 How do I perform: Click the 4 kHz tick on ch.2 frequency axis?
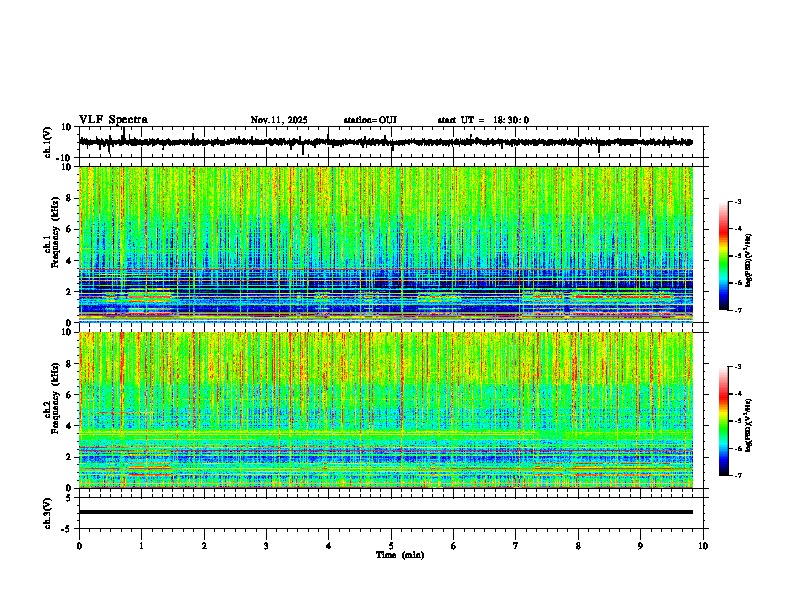tap(69, 426)
